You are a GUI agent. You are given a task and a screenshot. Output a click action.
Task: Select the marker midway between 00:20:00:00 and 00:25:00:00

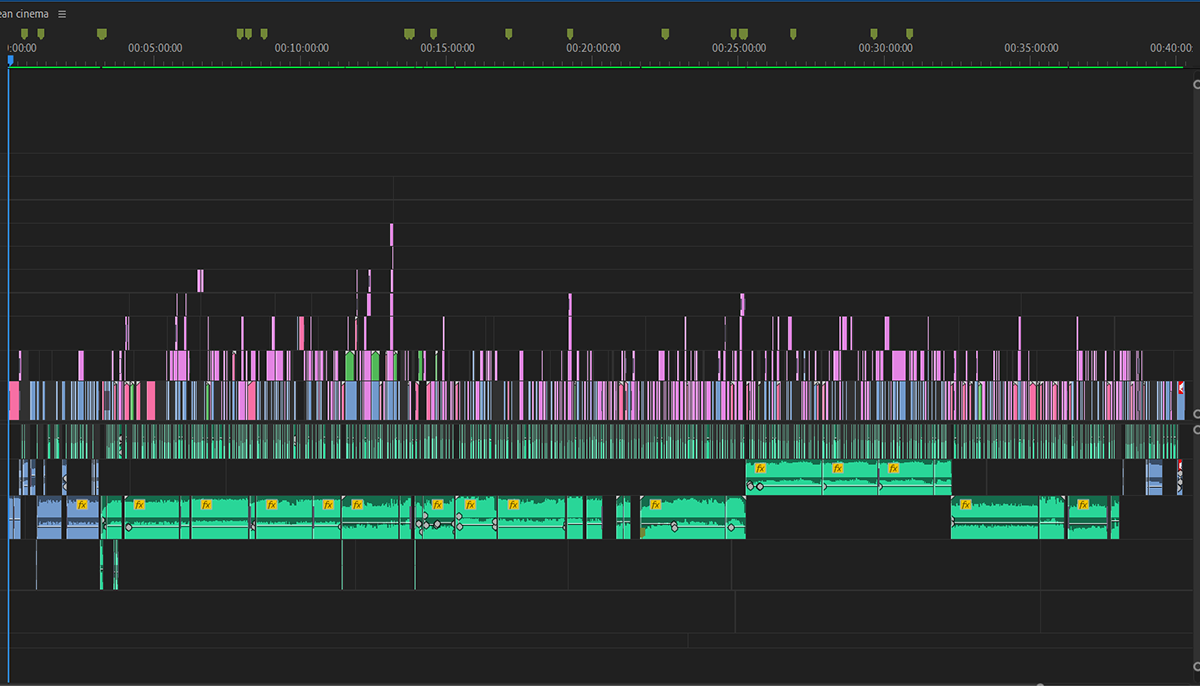665,34
